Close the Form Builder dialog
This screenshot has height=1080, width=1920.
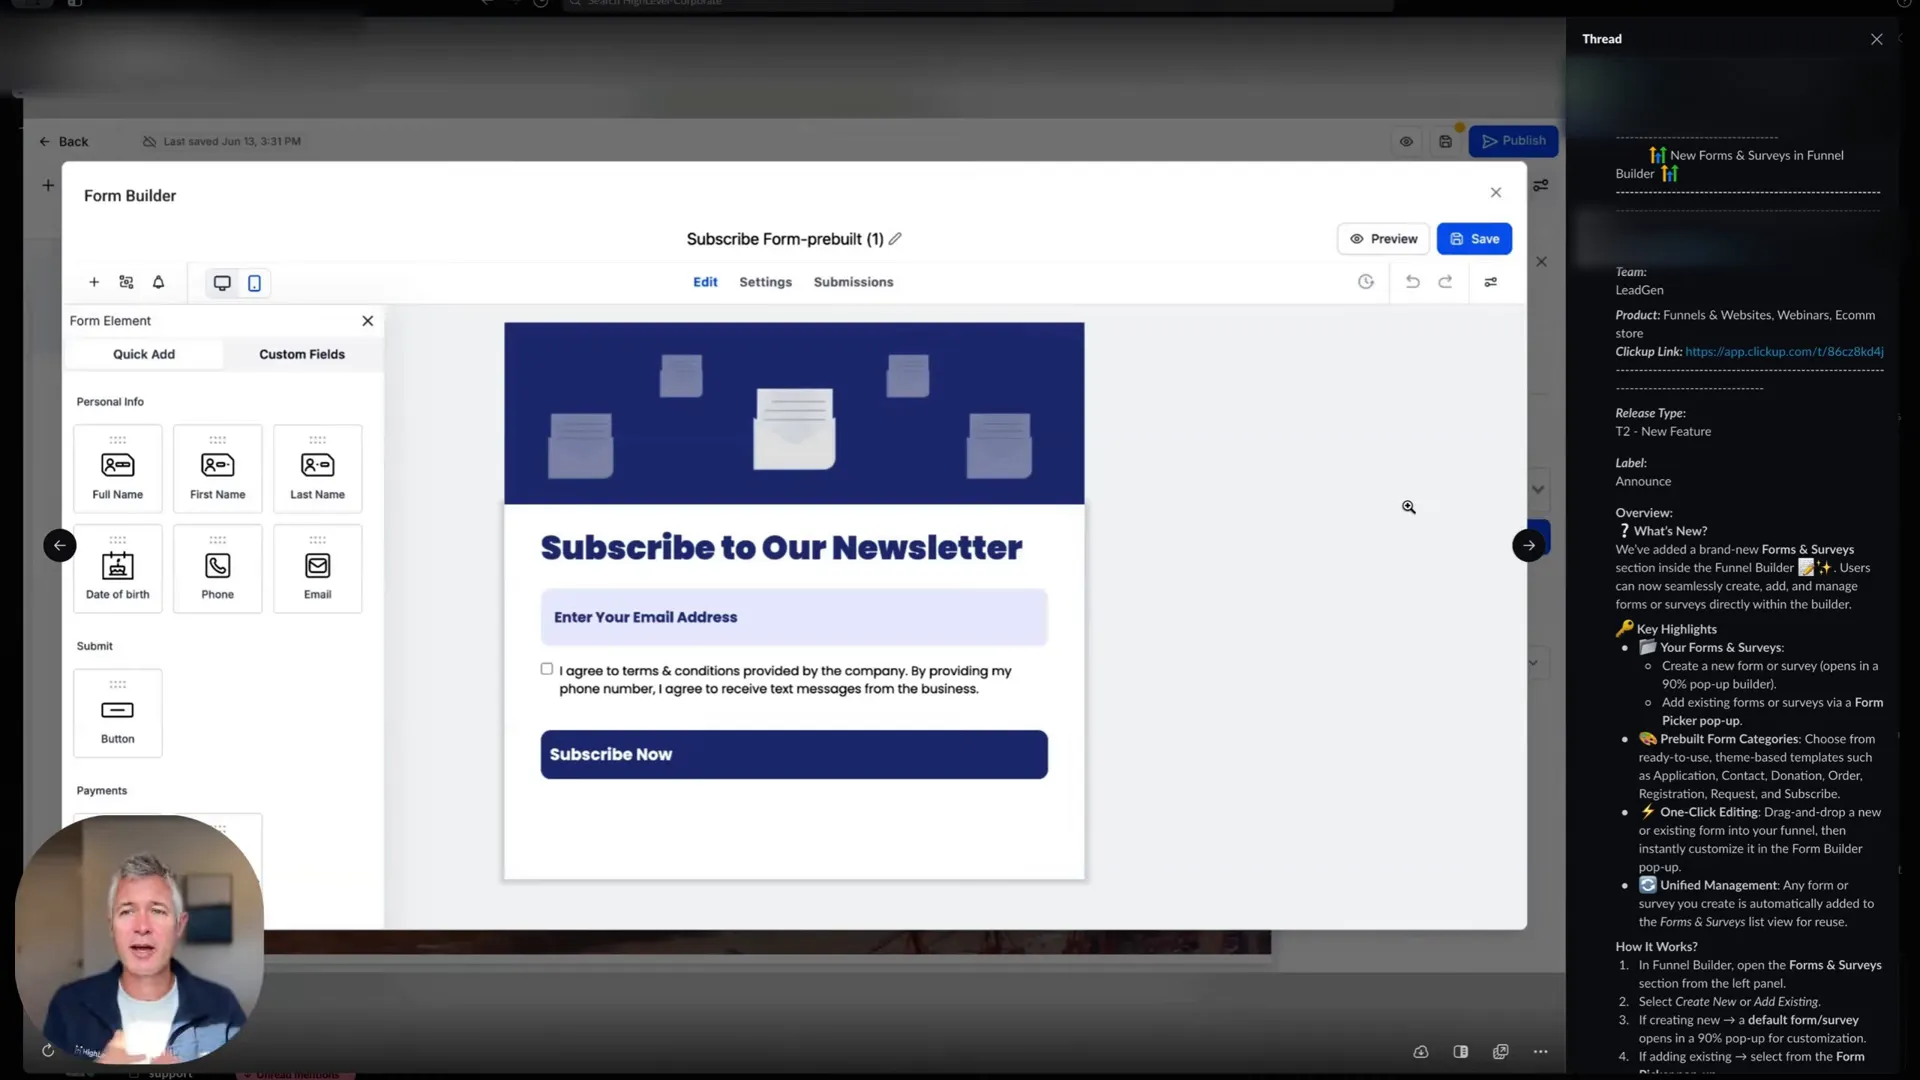1496,192
